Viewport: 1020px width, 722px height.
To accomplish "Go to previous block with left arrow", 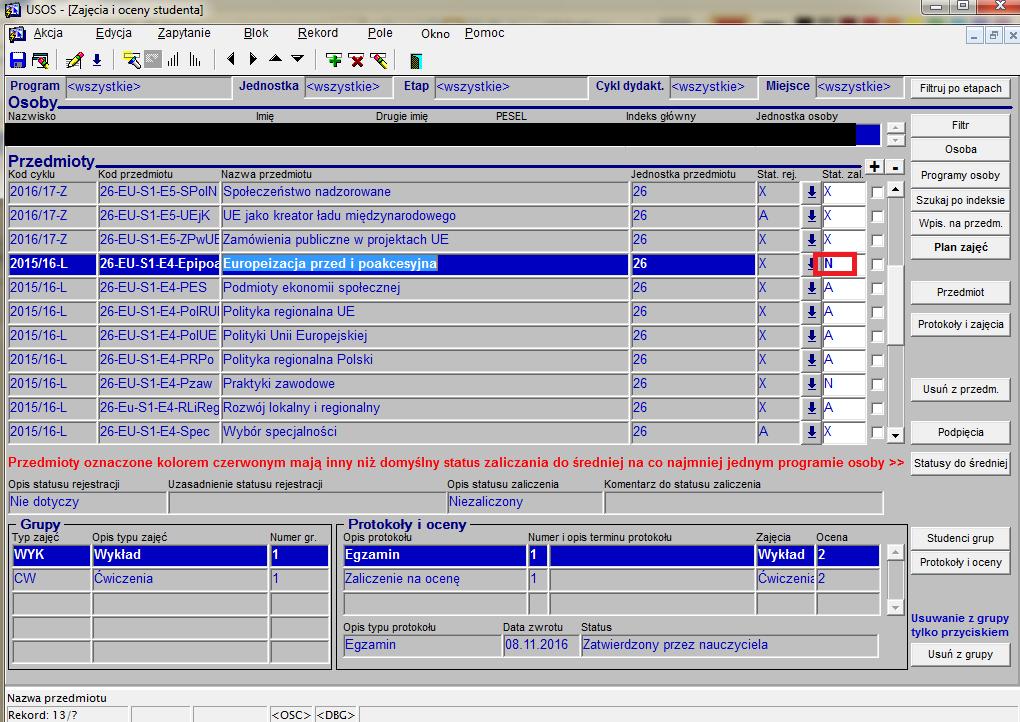I will 230,59.
